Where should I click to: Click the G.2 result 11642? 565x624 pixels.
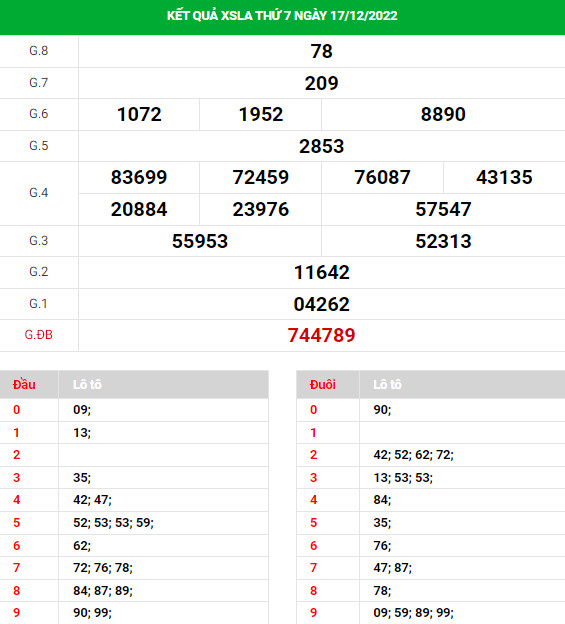point(321,273)
